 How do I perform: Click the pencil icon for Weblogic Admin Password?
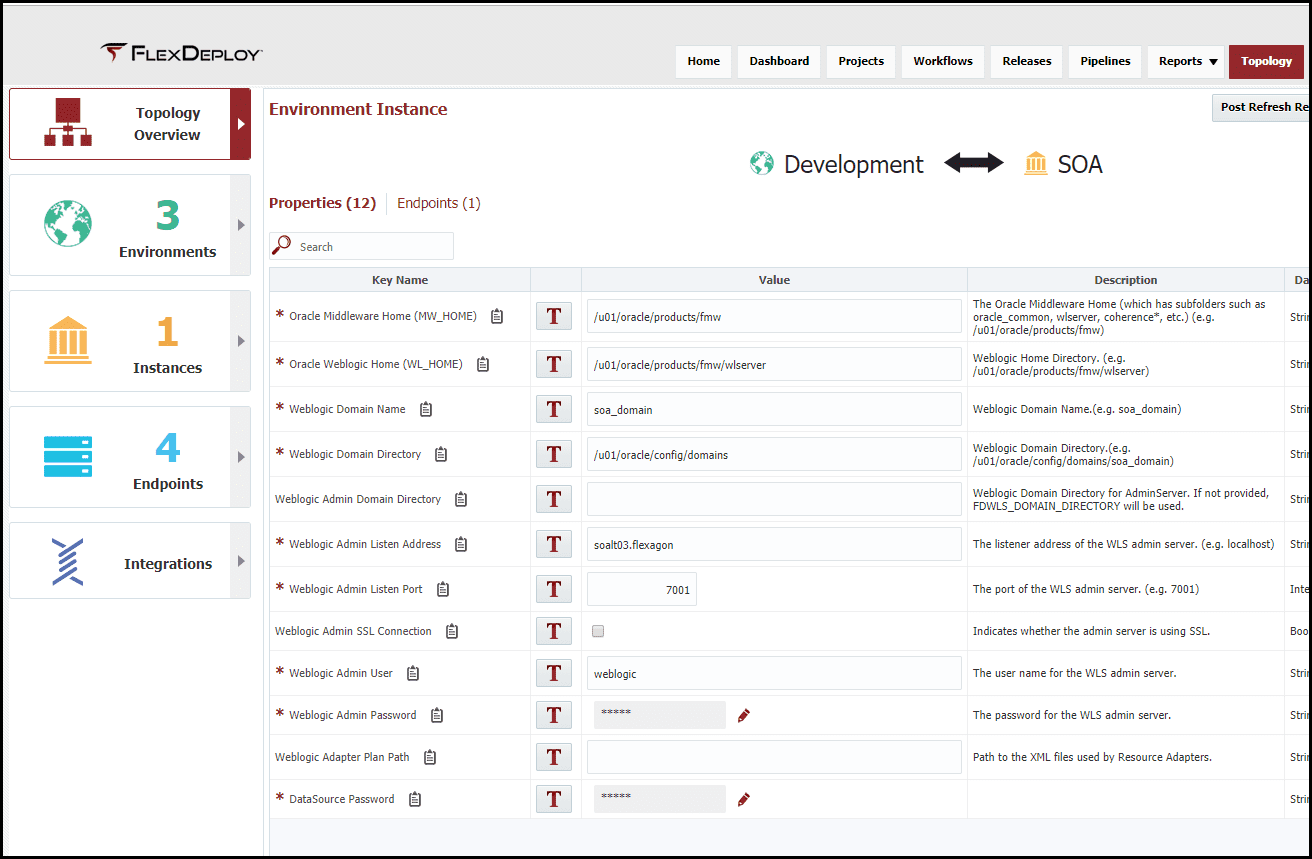point(743,715)
